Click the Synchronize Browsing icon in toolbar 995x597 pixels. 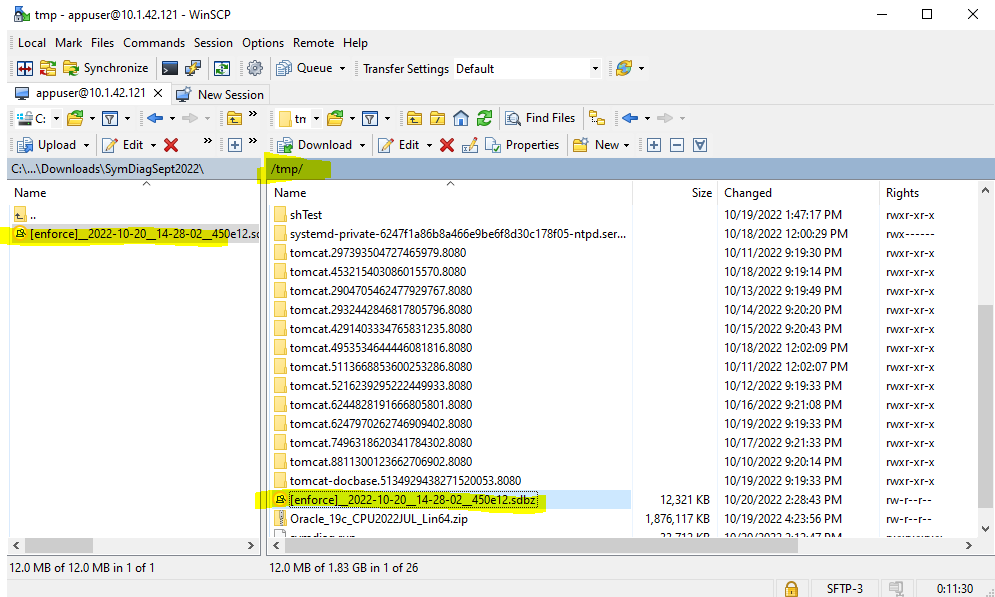[x=48, y=68]
